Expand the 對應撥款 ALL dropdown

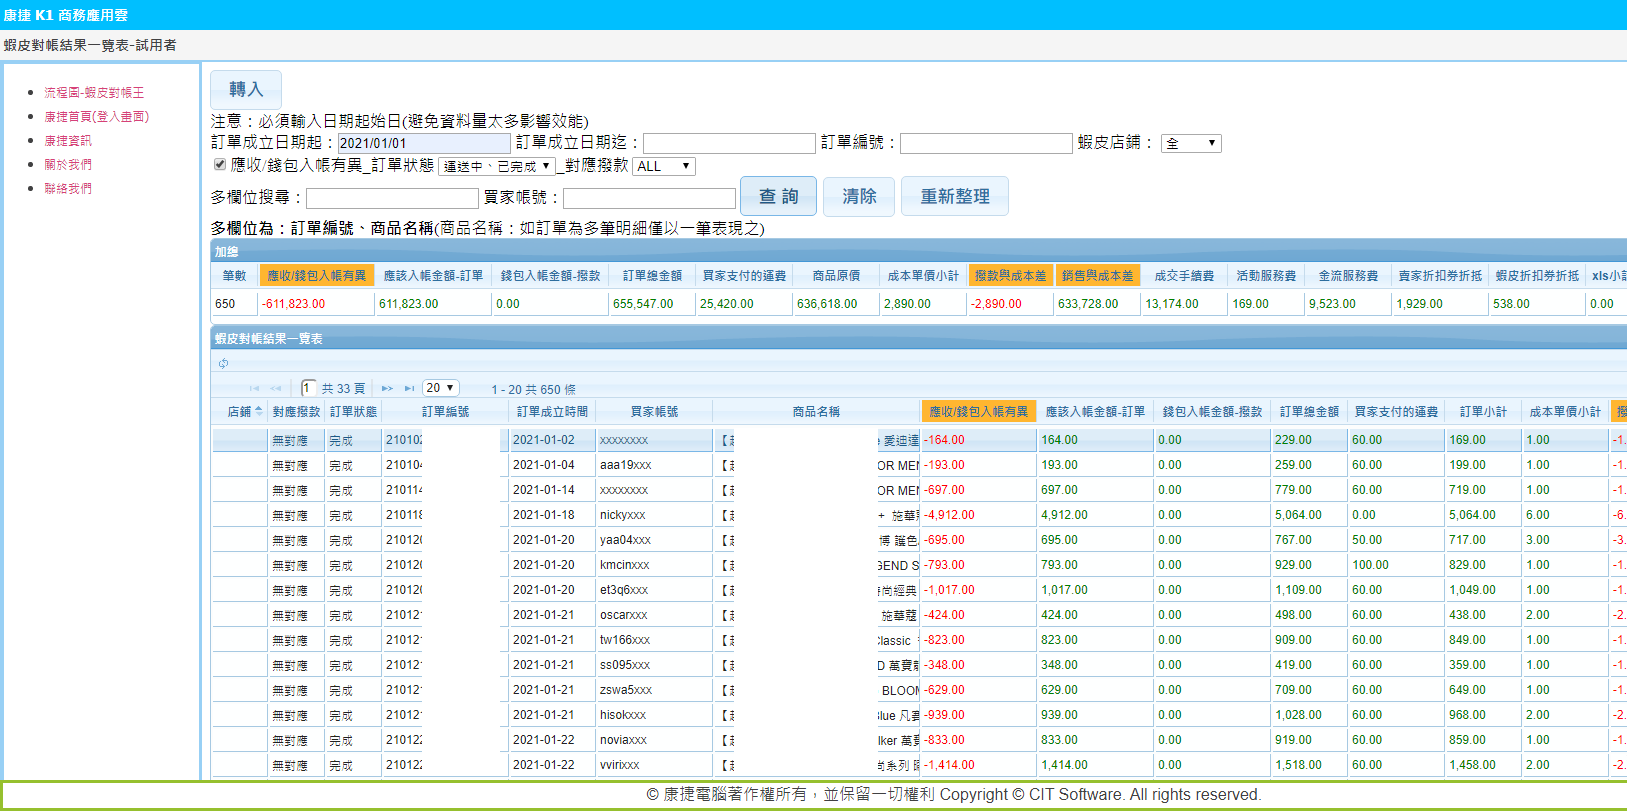click(663, 166)
